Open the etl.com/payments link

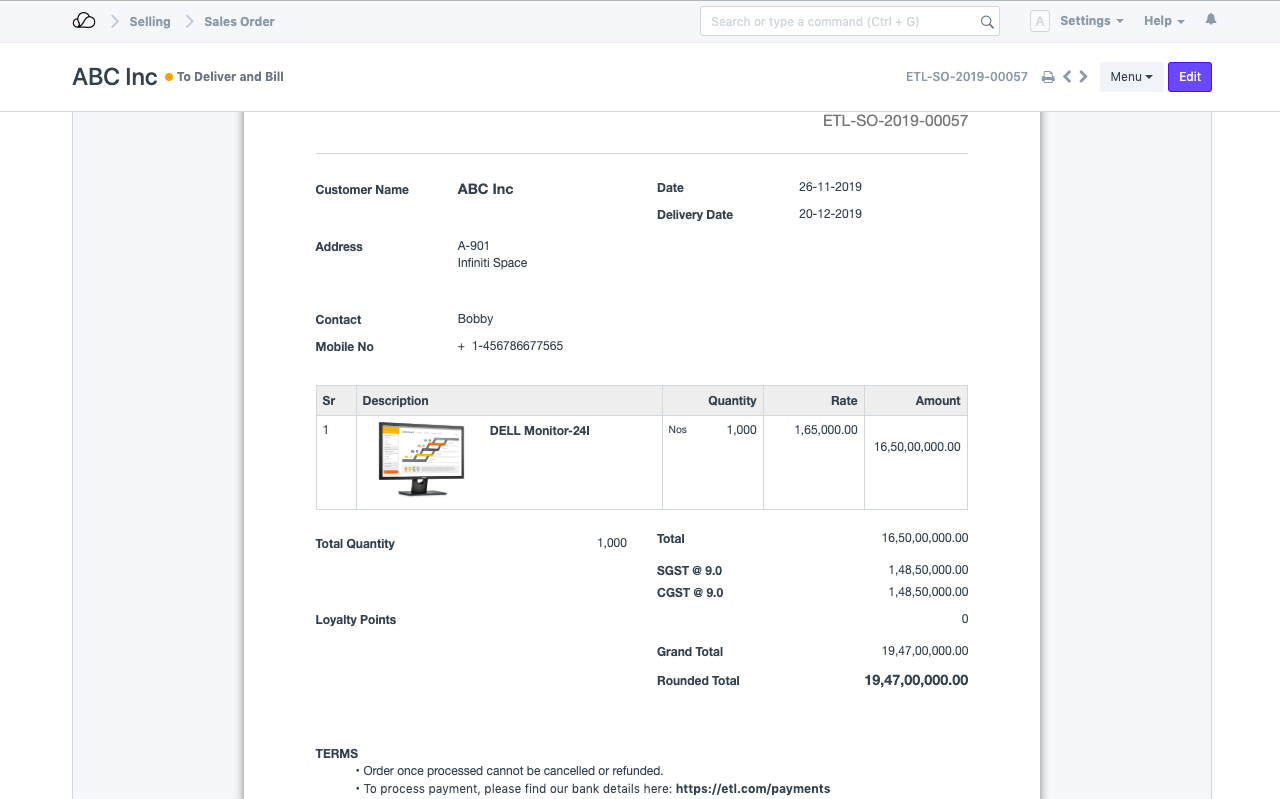[x=752, y=788]
